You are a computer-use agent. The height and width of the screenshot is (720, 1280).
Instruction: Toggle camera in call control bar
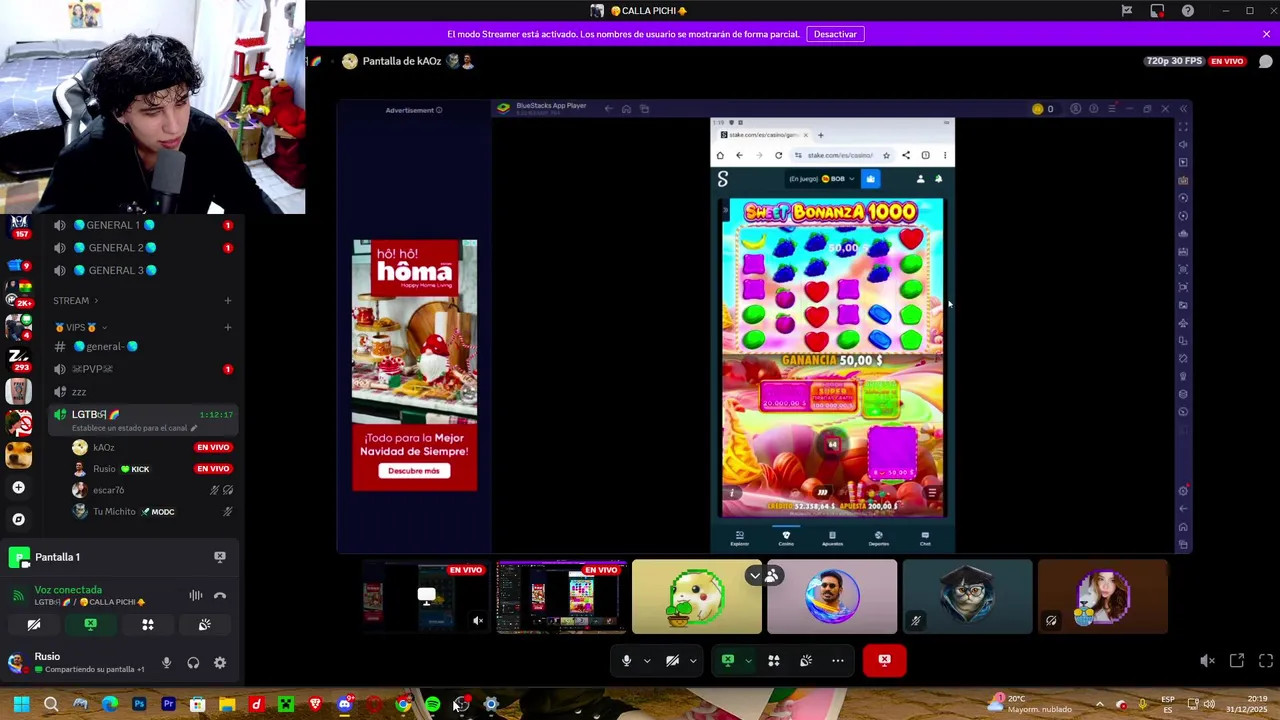click(672, 660)
